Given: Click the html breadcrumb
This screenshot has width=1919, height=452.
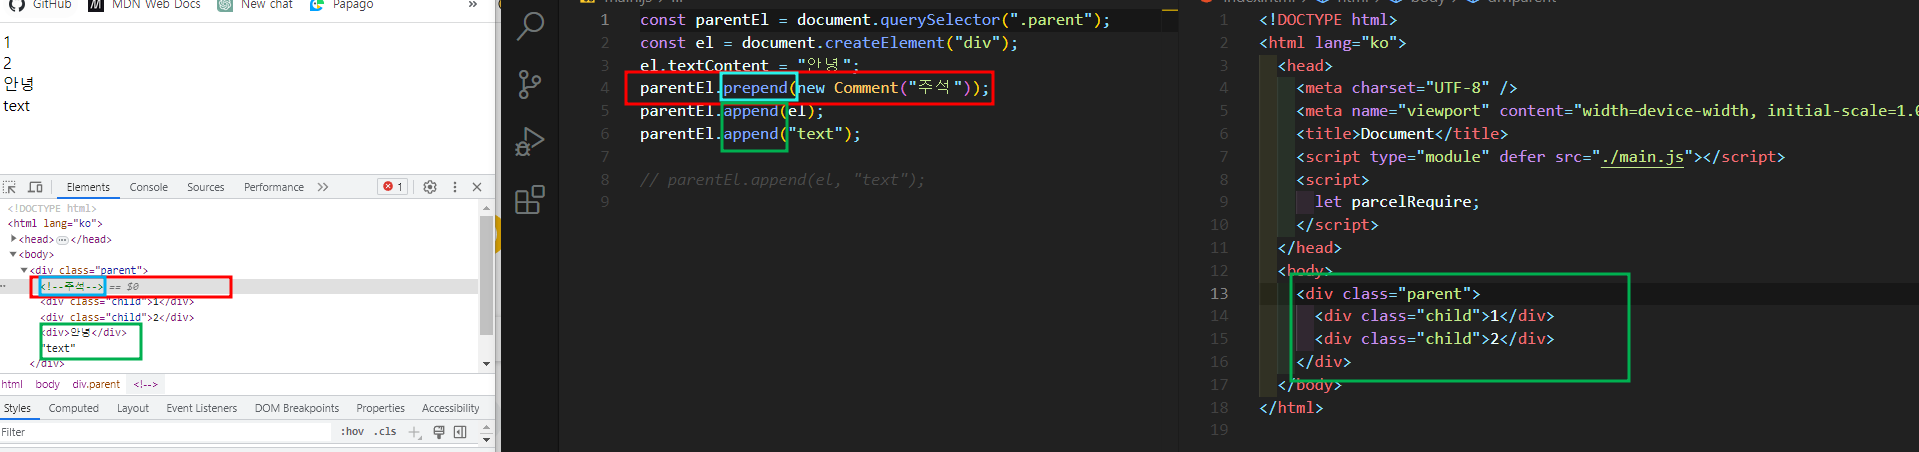Looking at the screenshot, I should [x=12, y=384].
